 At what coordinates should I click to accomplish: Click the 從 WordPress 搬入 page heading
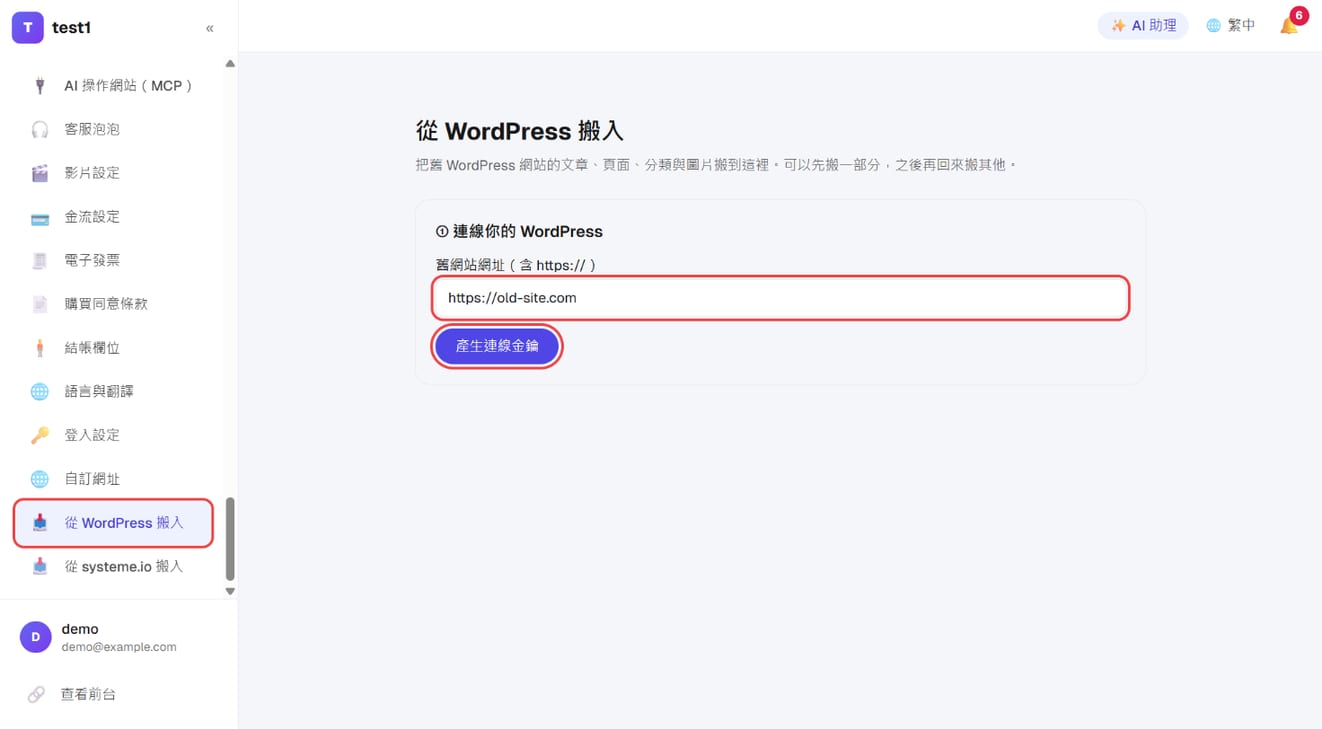519,131
